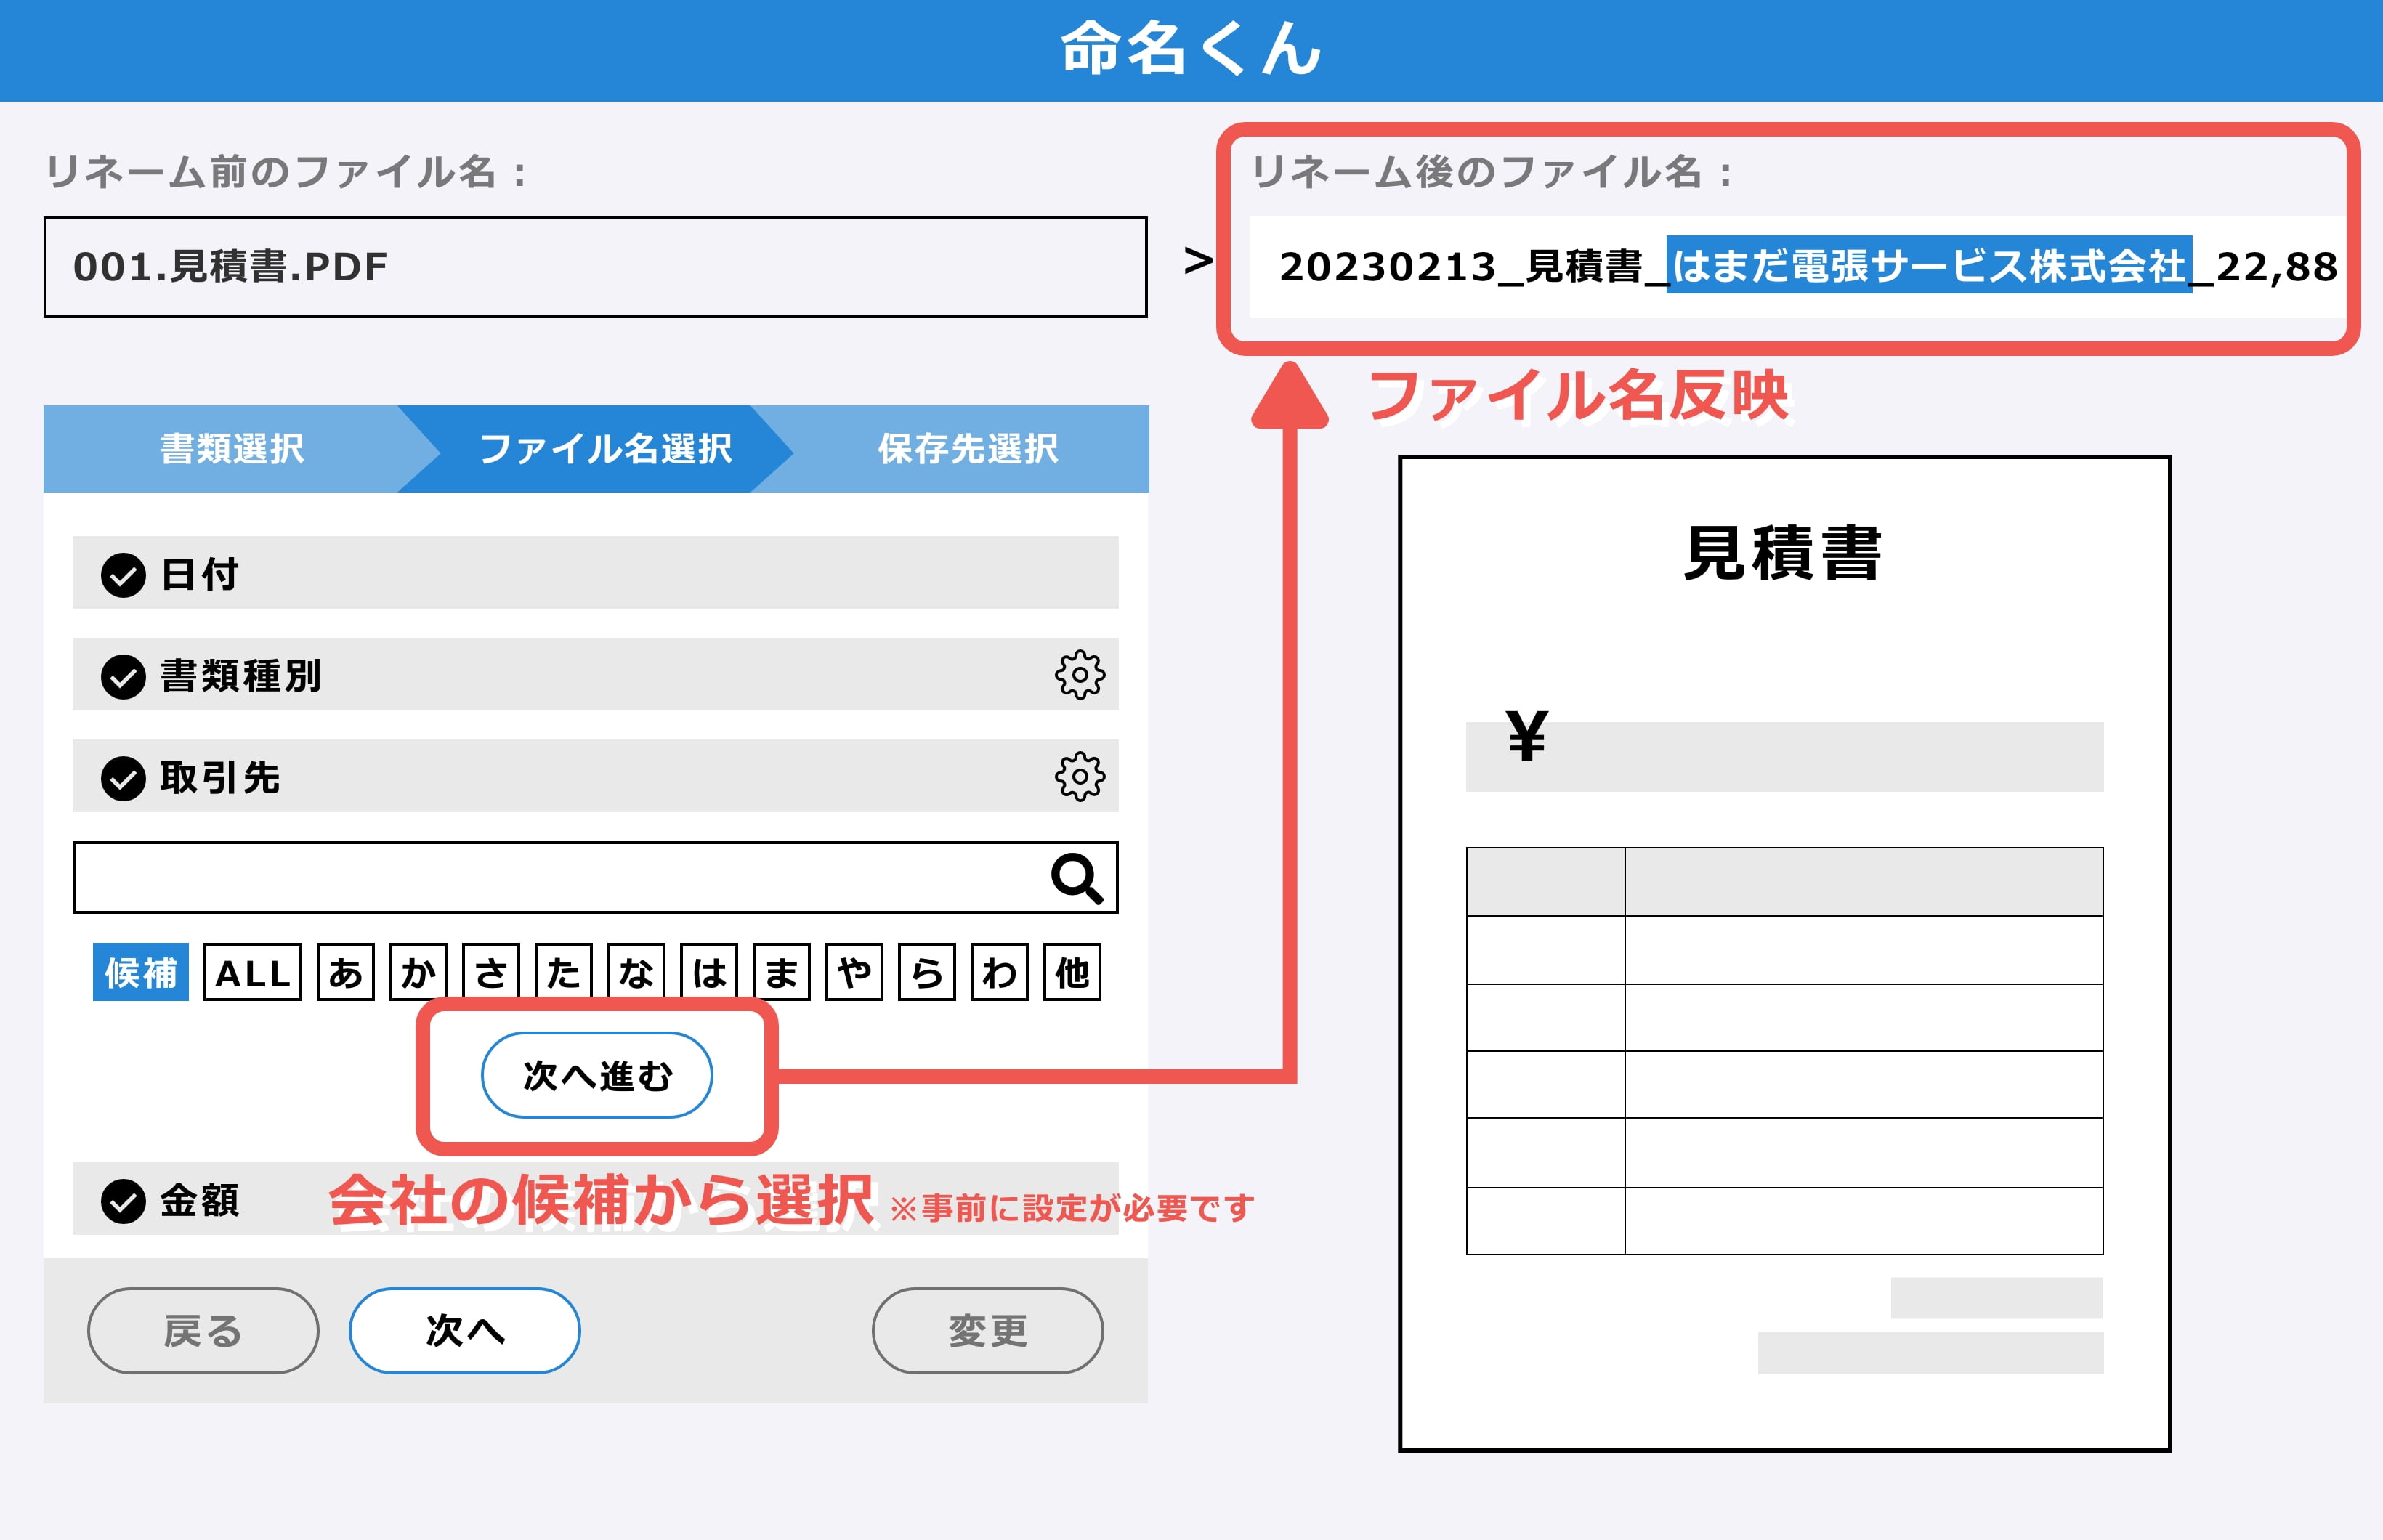
Task: Filter companies by 他 category
Action: [1072, 972]
